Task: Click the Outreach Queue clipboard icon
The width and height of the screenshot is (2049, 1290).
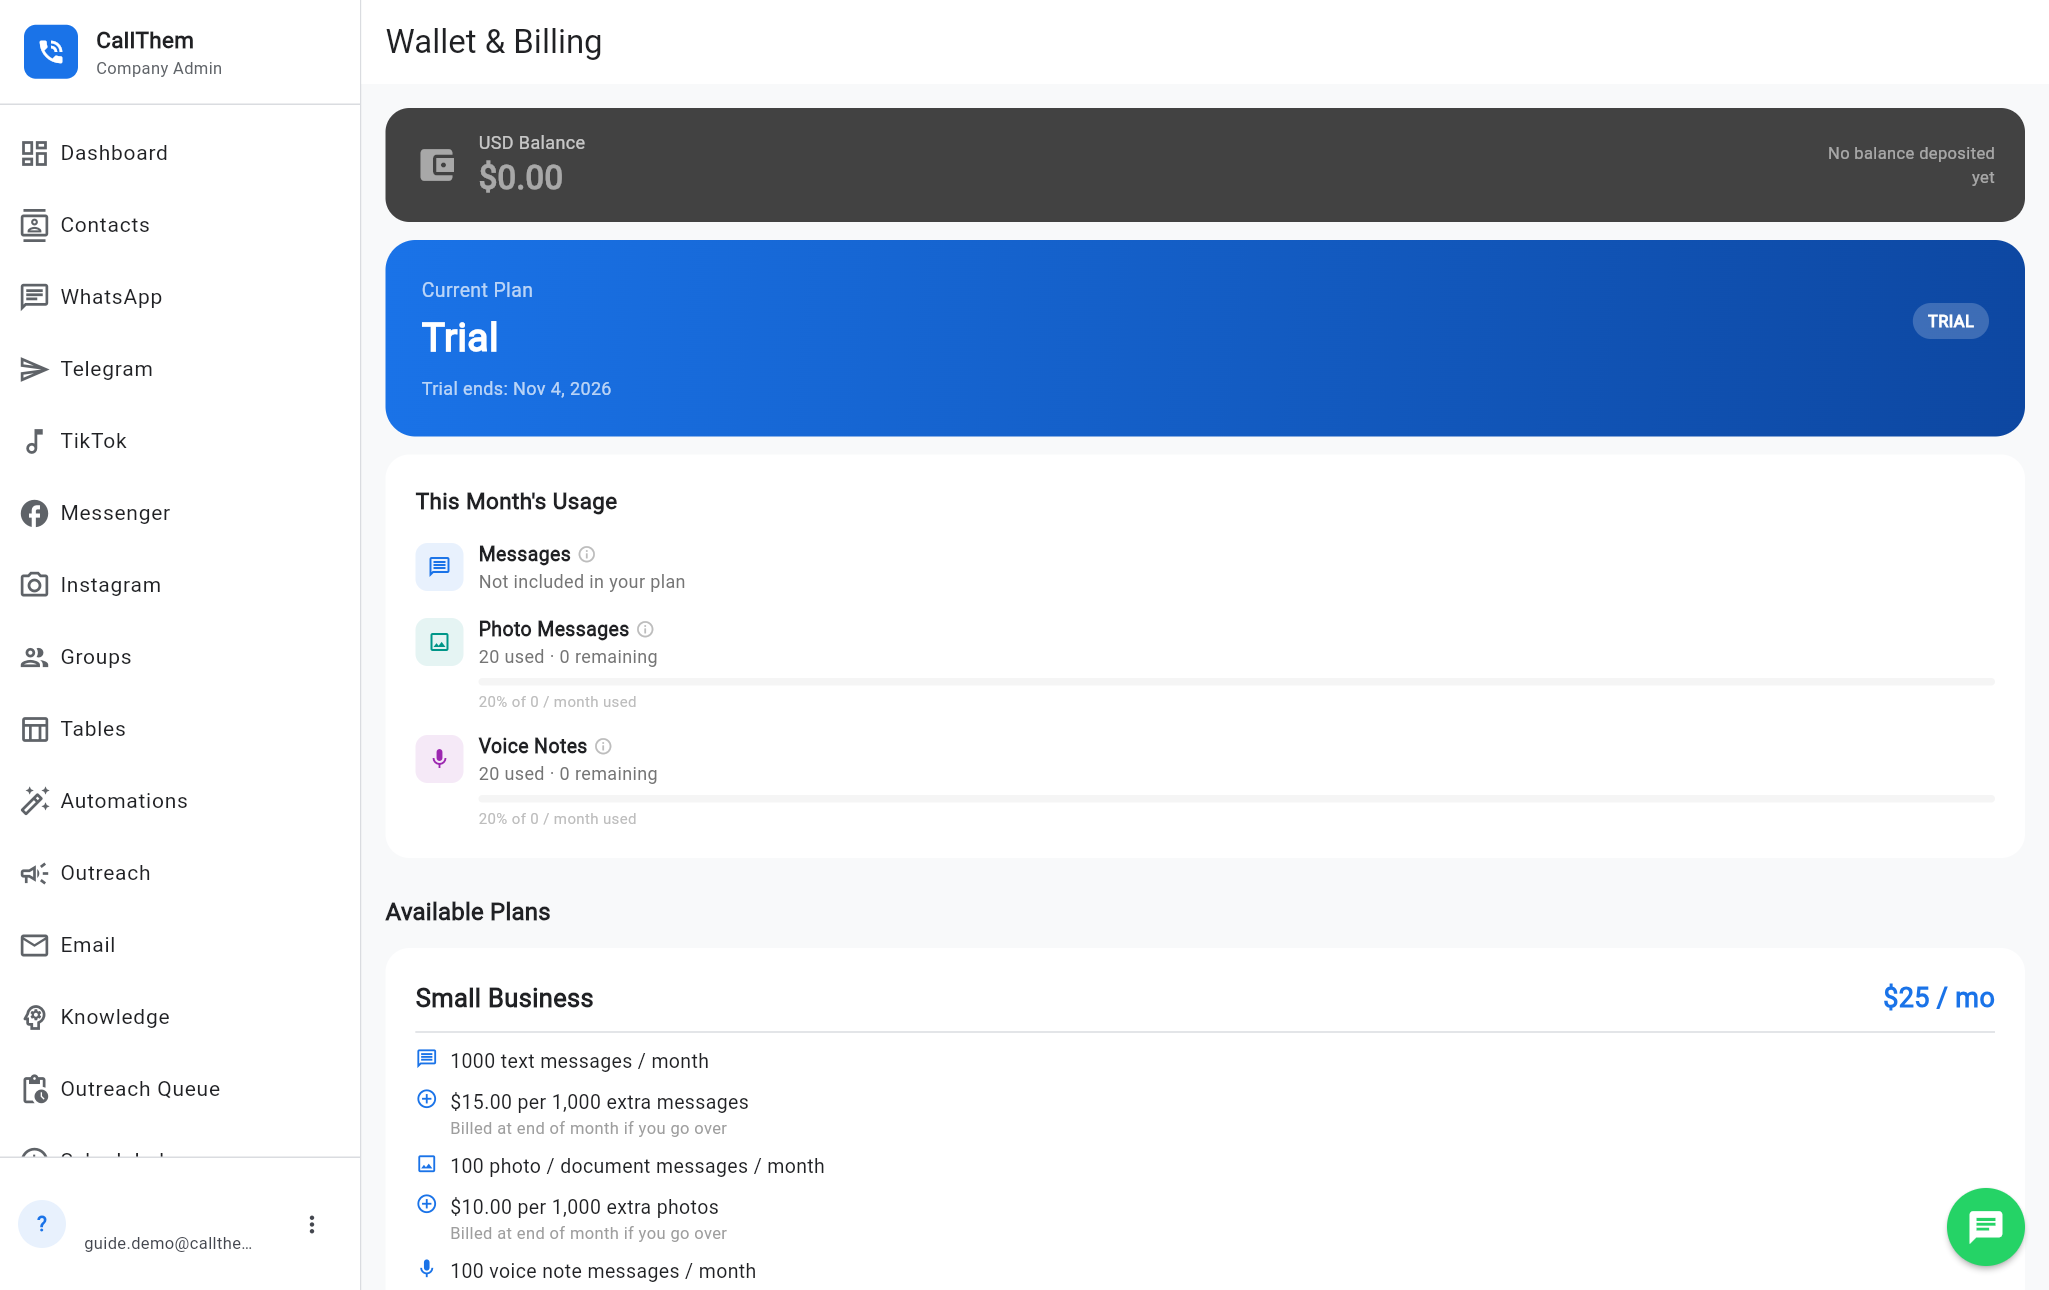Action: (x=34, y=1089)
